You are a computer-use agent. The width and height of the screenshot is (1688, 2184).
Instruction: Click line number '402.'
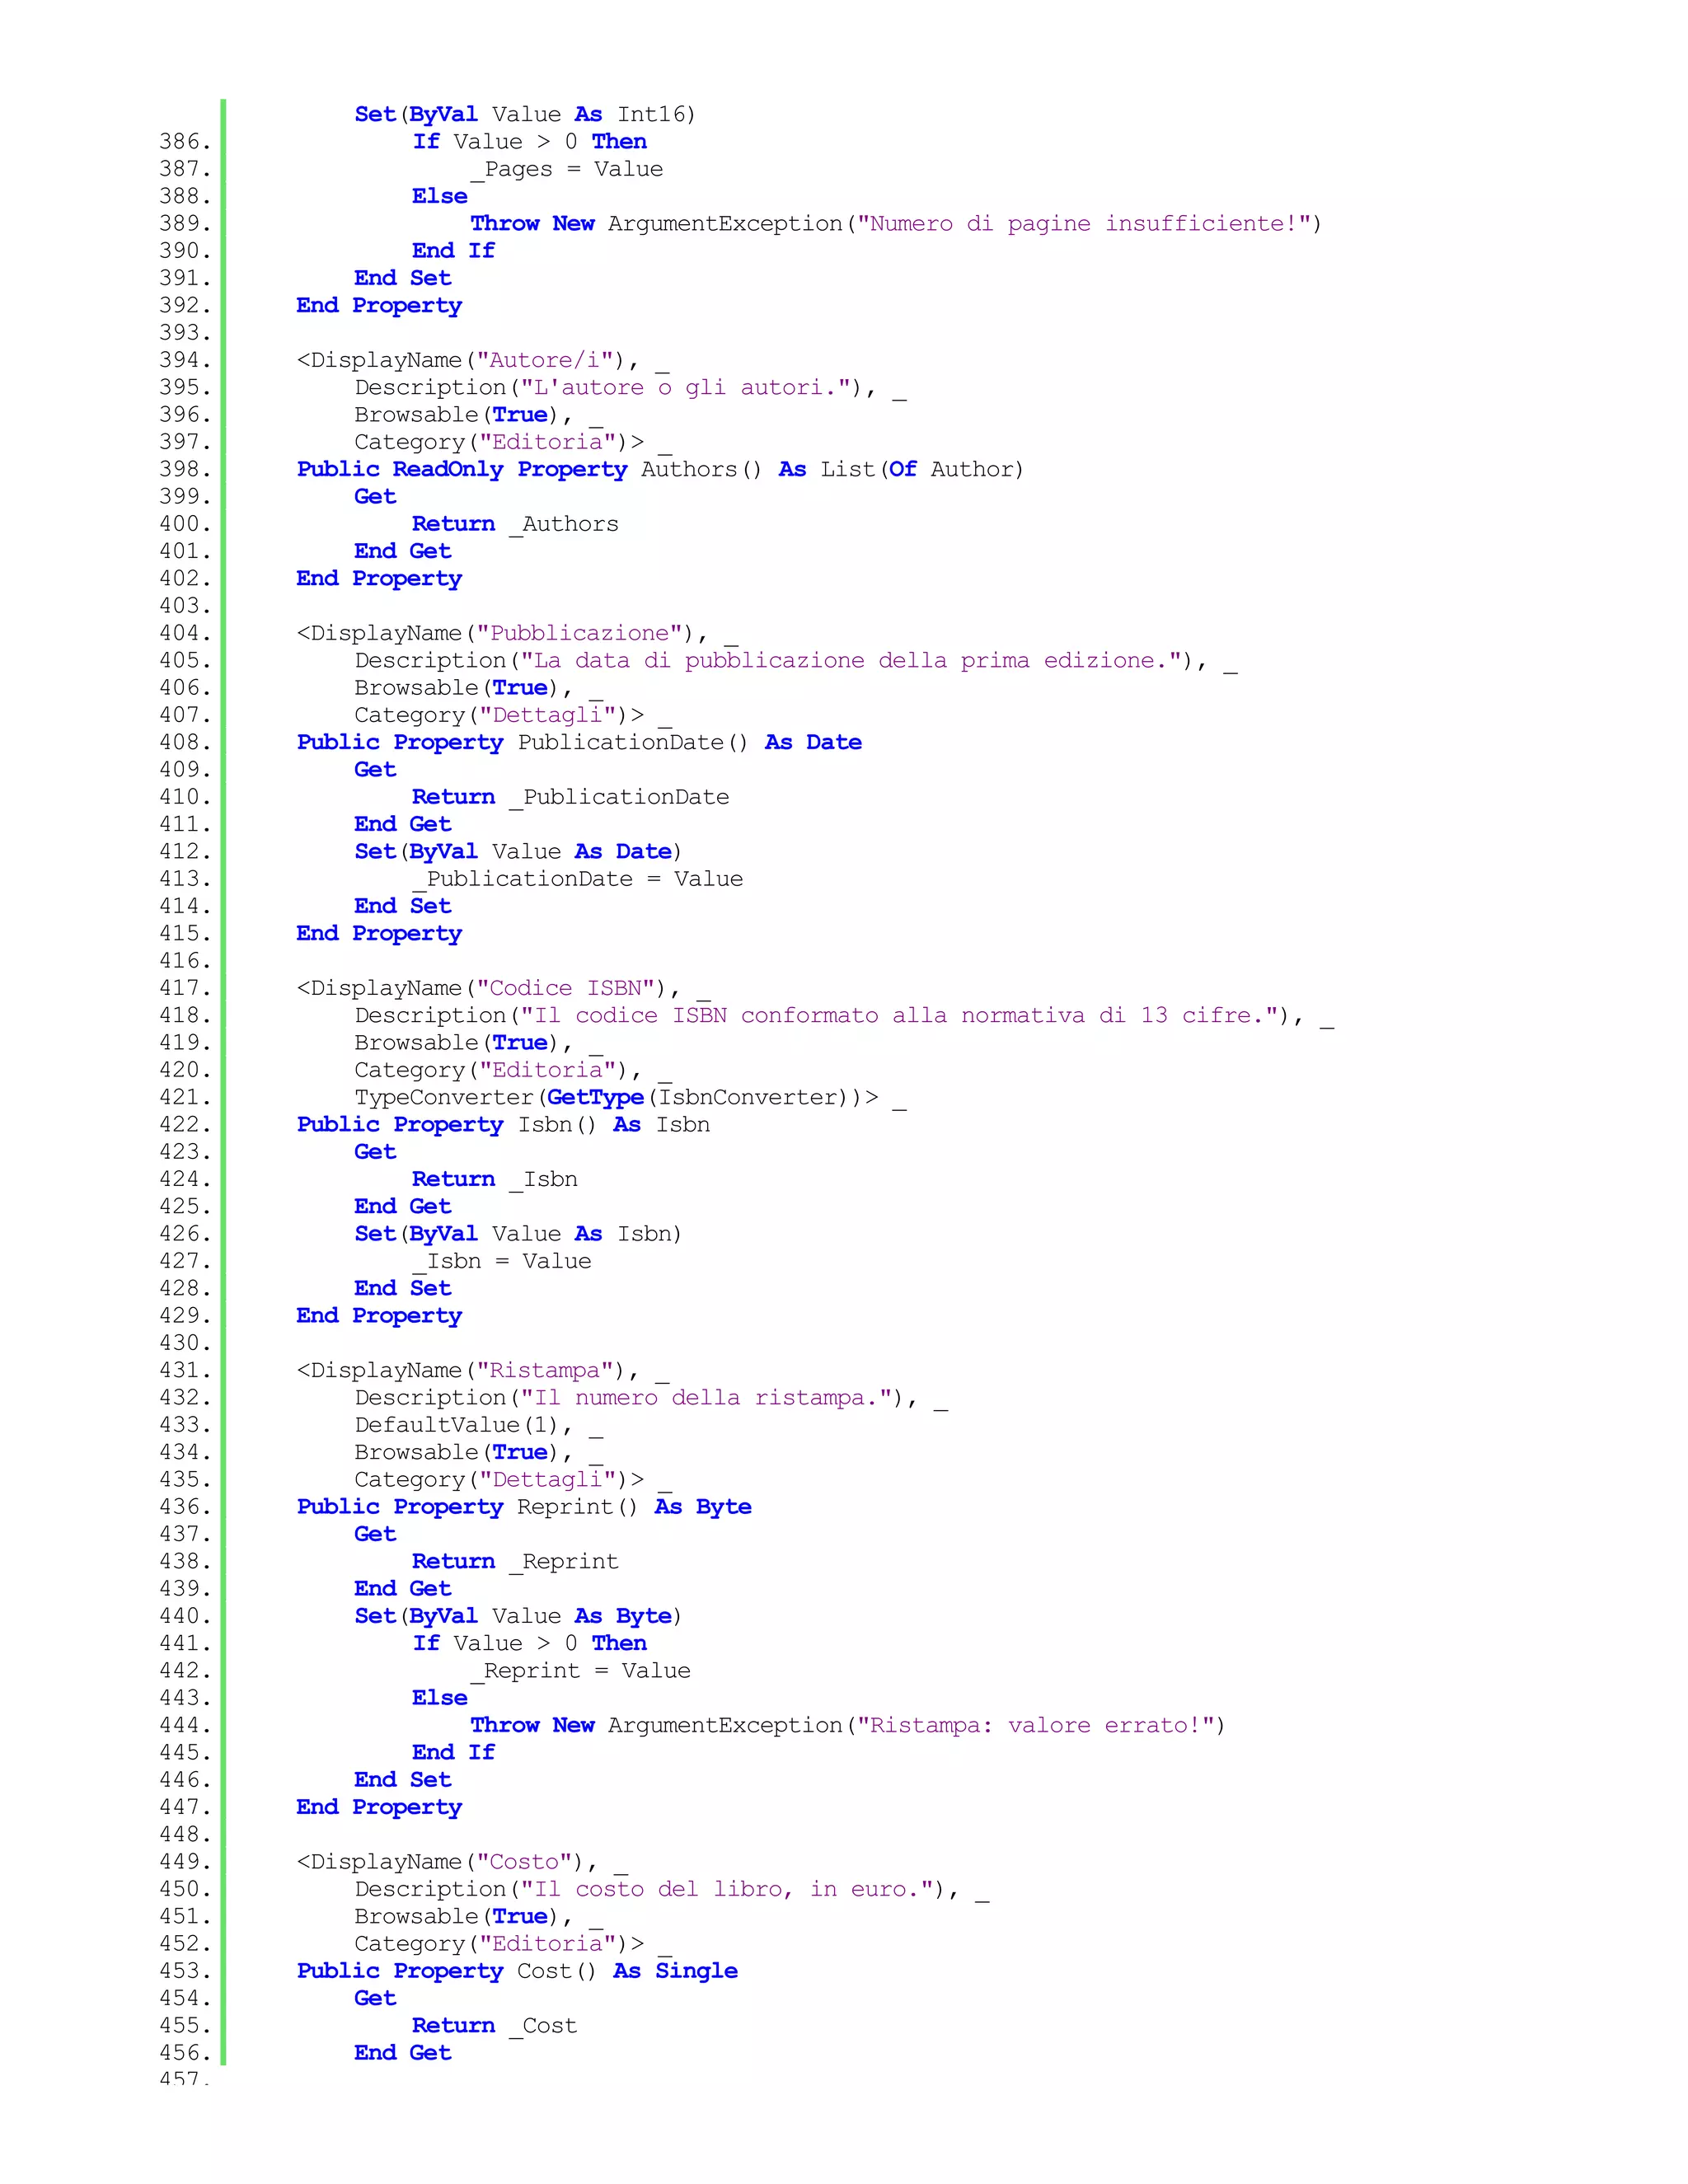[185, 578]
